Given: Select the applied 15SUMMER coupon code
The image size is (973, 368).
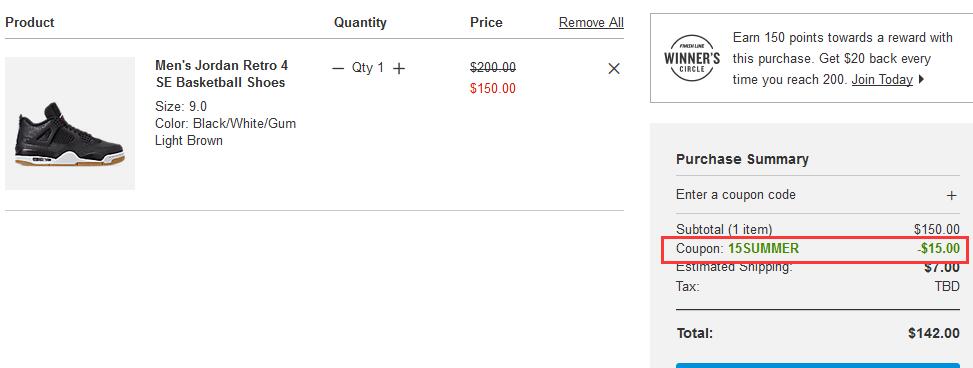Looking at the screenshot, I should tap(763, 249).
